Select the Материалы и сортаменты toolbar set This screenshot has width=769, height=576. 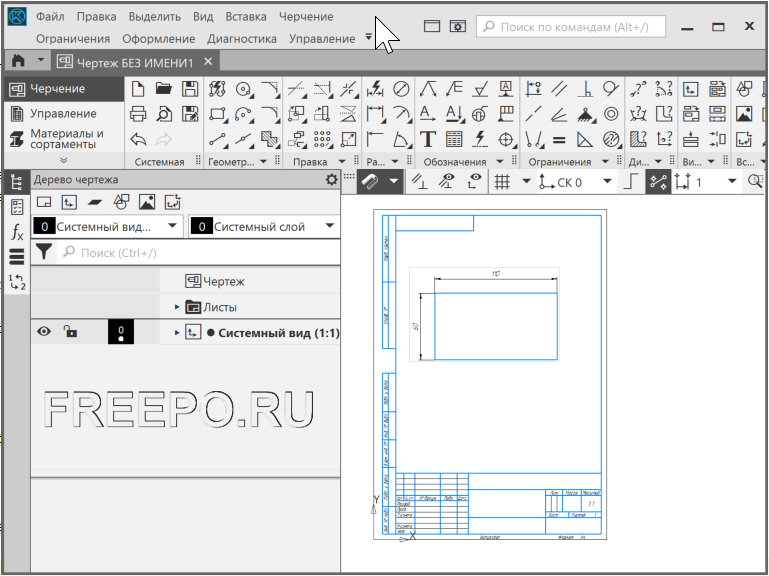[x=63, y=139]
